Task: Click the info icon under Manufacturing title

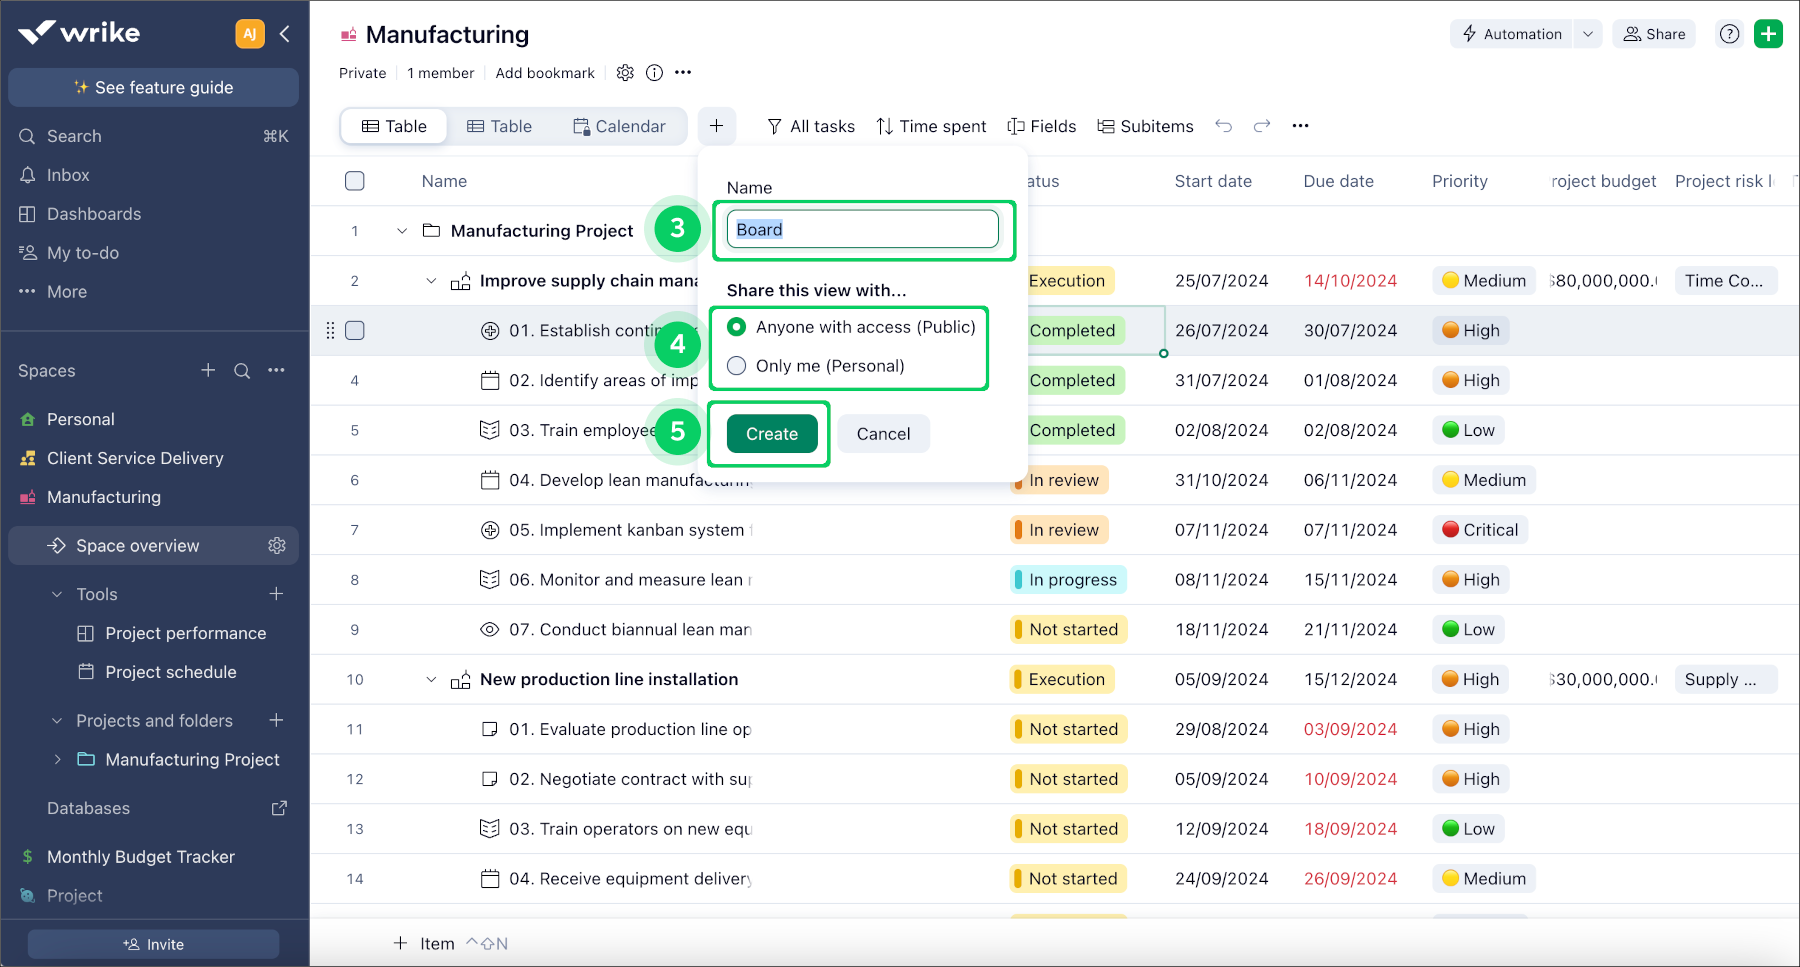Action: click(654, 73)
